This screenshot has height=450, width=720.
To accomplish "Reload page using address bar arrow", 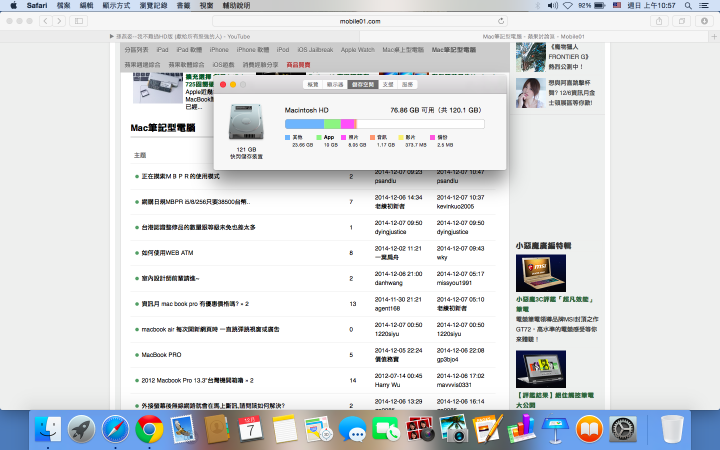I will pos(501,21).
